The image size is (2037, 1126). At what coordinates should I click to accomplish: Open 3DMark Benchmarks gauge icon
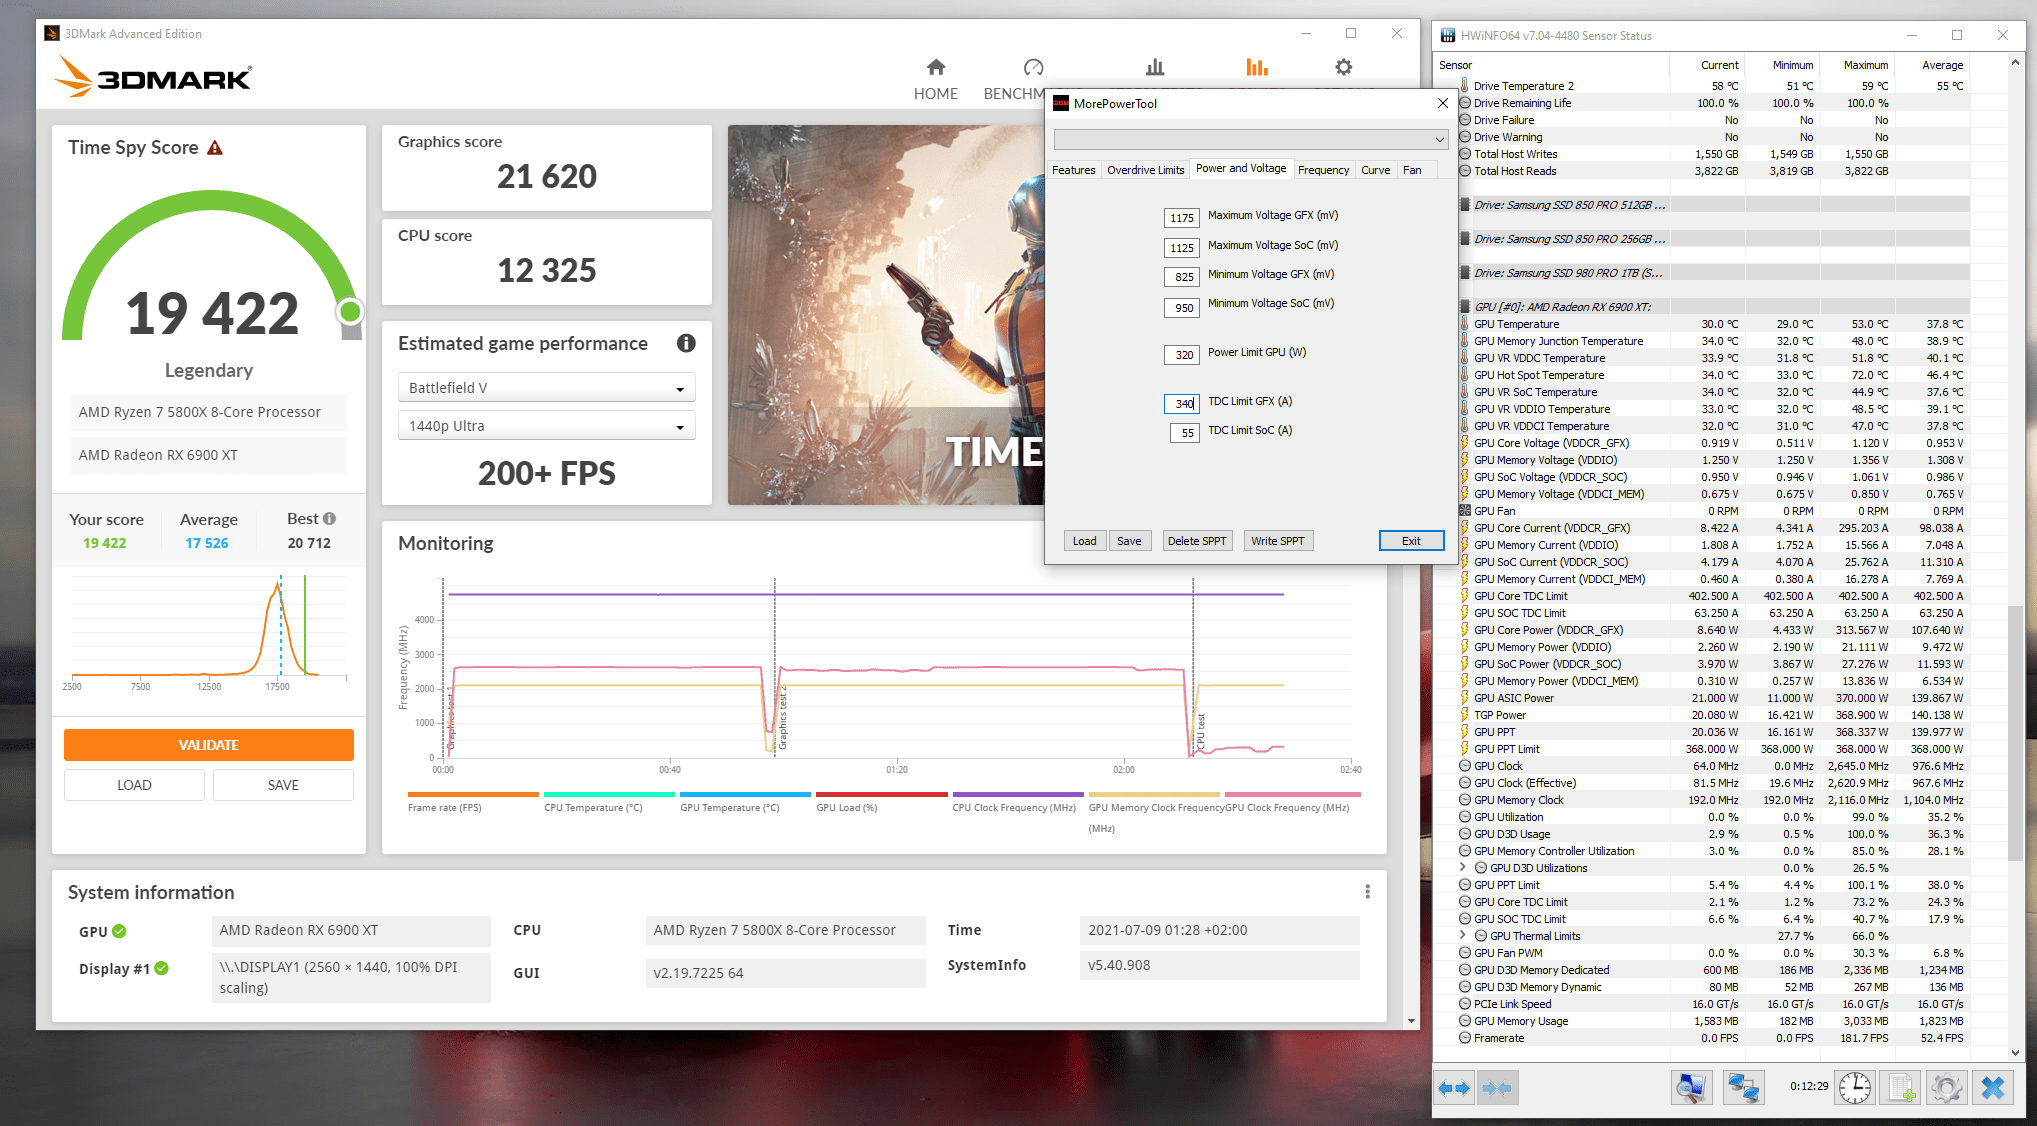(1033, 67)
